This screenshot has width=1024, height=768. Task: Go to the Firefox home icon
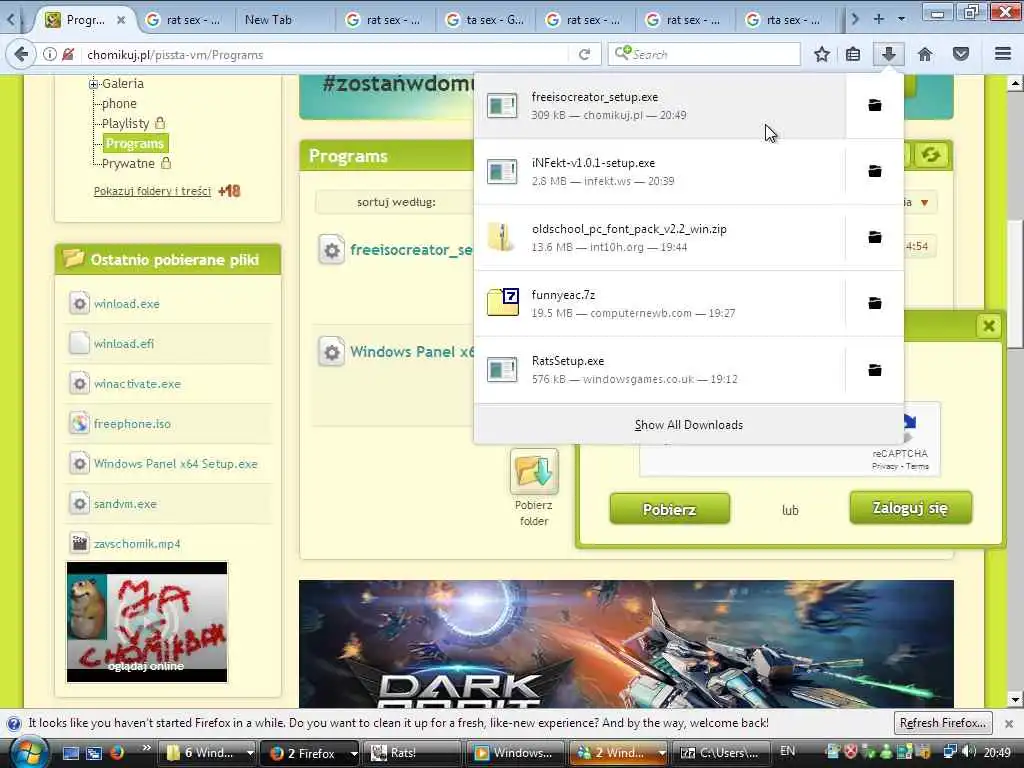coord(925,55)
